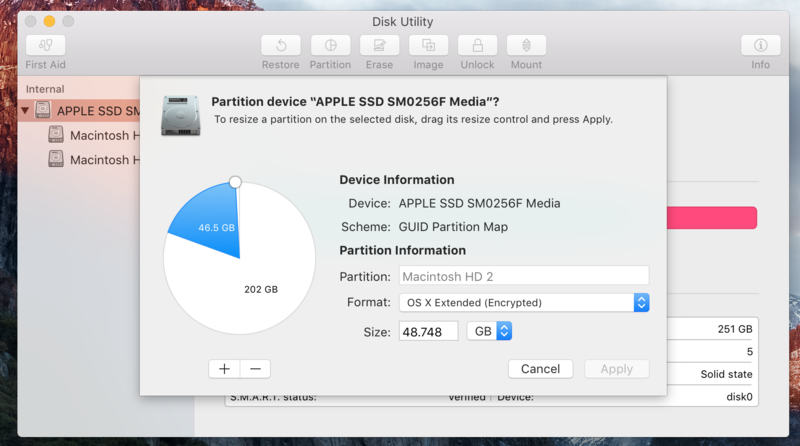This screenshot has width=800, height=446.
Task: Click the Apply button
Action: point(617,369)
